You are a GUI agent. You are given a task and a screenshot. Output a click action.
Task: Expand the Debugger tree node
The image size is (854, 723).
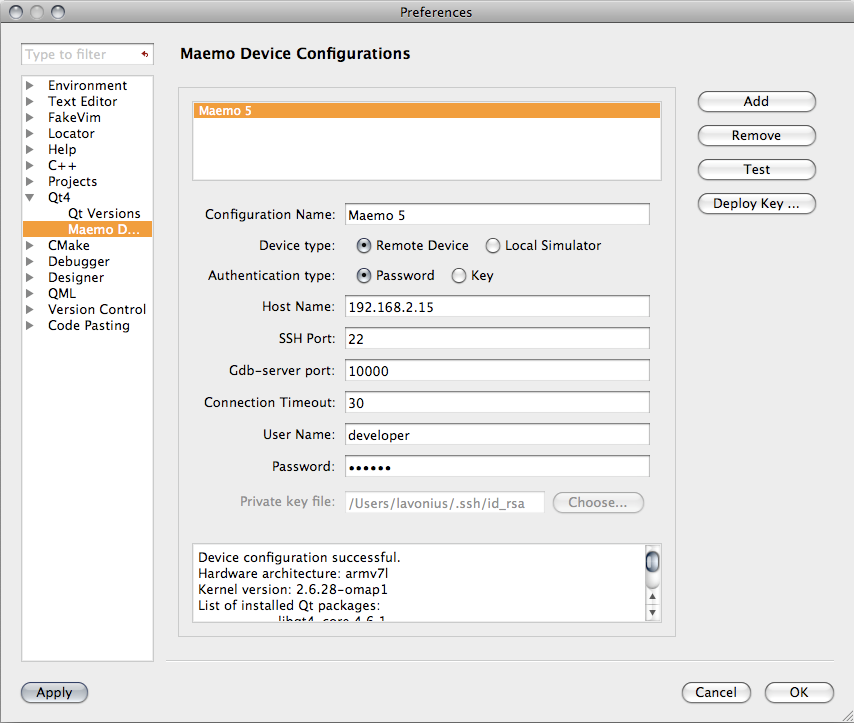click(30, 262)
